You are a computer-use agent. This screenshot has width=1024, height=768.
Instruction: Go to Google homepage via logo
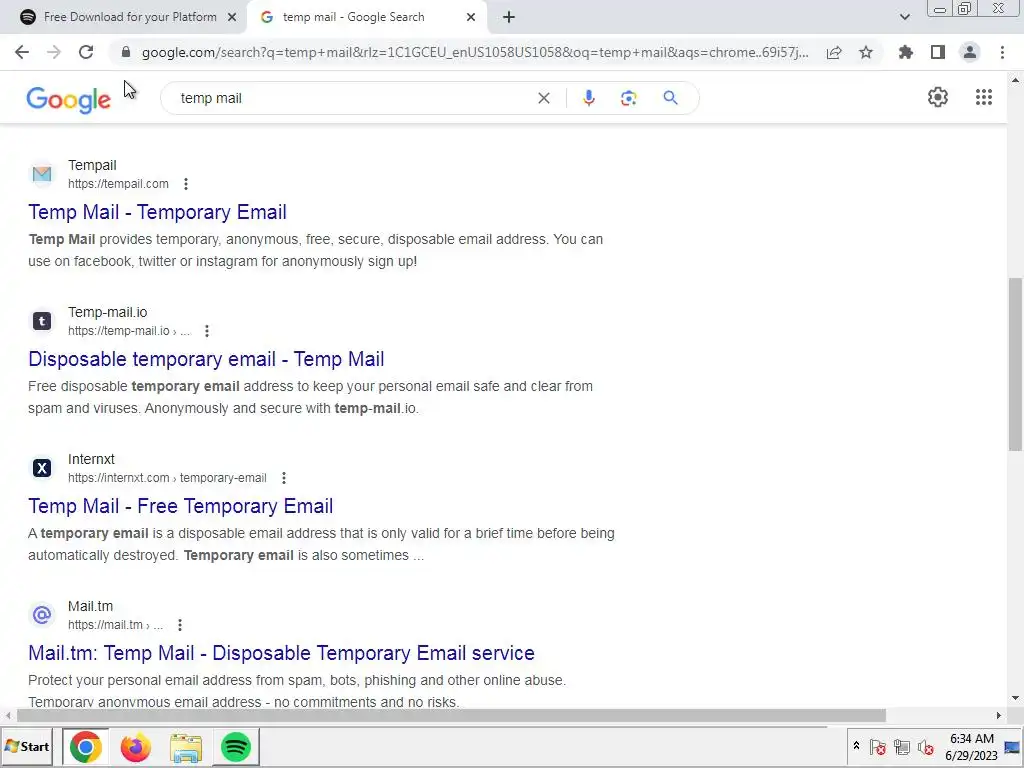(69, 100)
